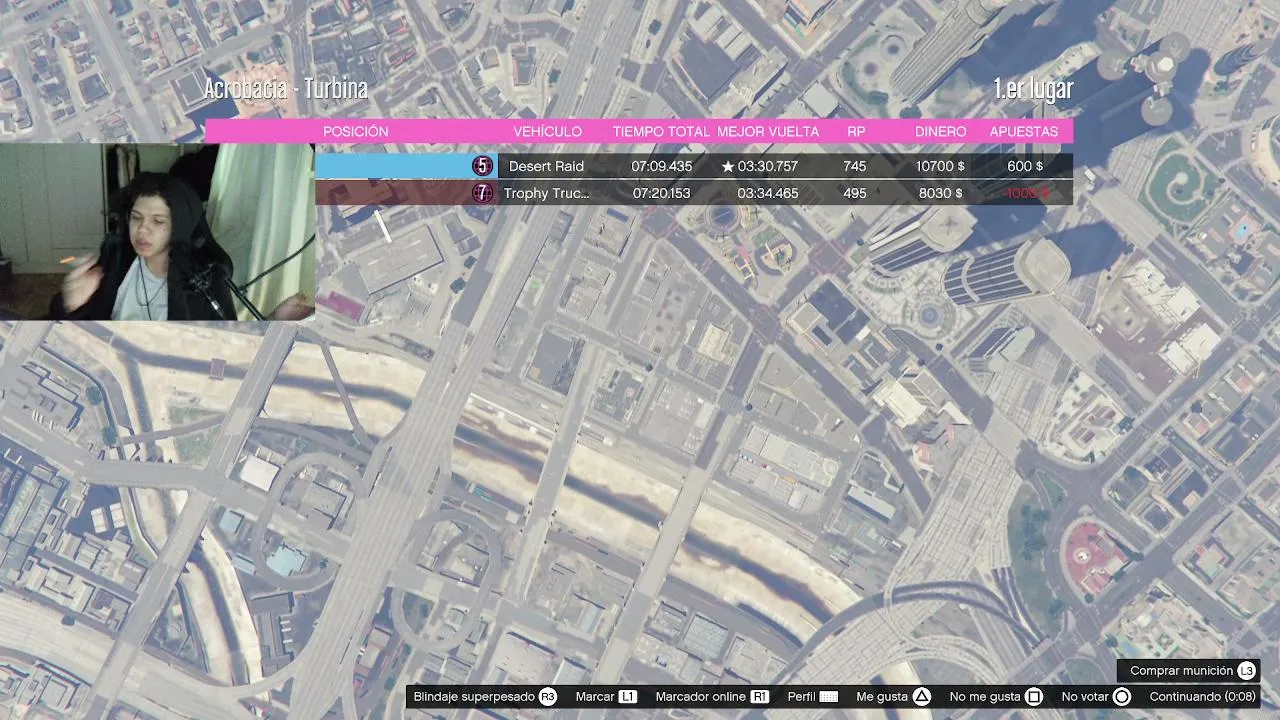Click the MEJOR VUELTA column header
1280x720 pixels.
click(x=768, y=131)
